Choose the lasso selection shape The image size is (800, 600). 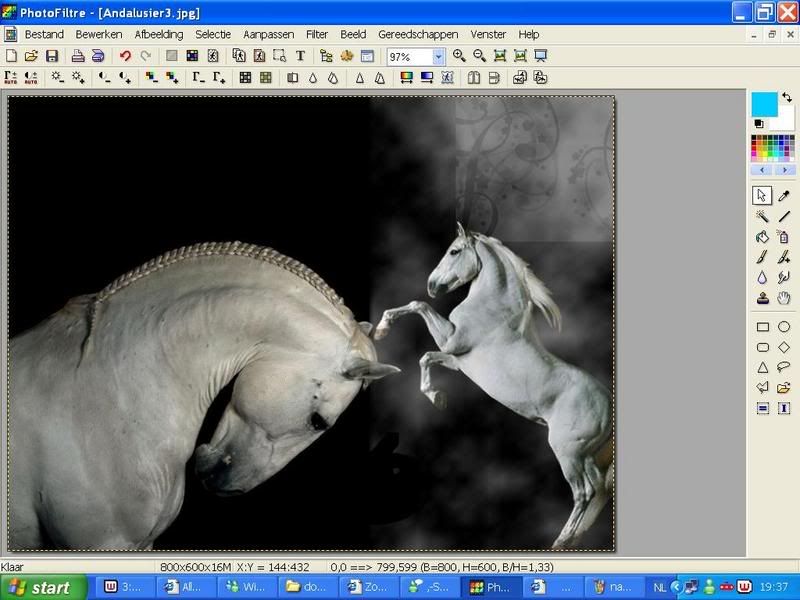(784, 367)
